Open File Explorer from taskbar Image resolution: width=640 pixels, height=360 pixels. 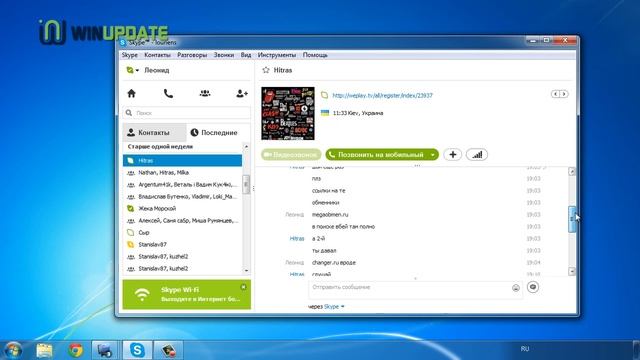[44, 350]
